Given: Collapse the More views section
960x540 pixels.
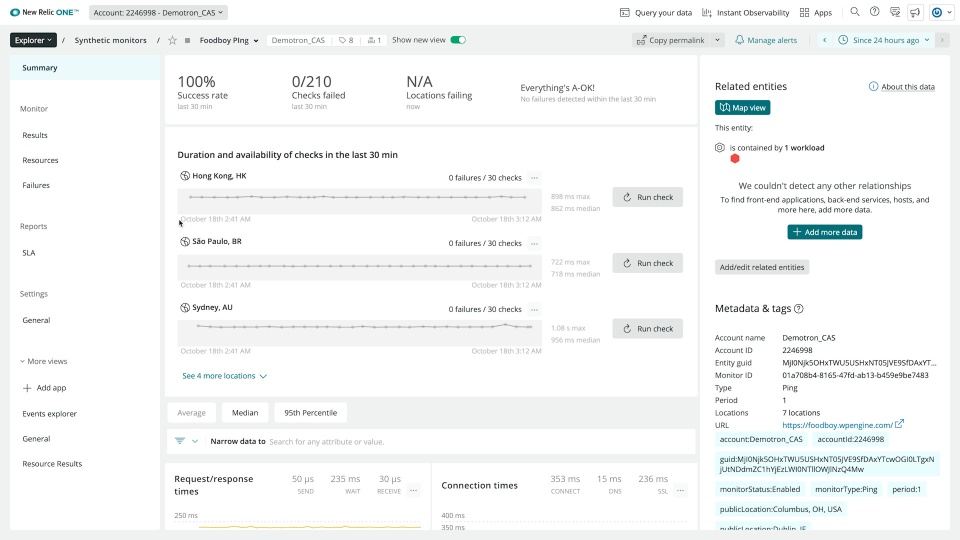Looking at the screenshot, I should (43, 361).
